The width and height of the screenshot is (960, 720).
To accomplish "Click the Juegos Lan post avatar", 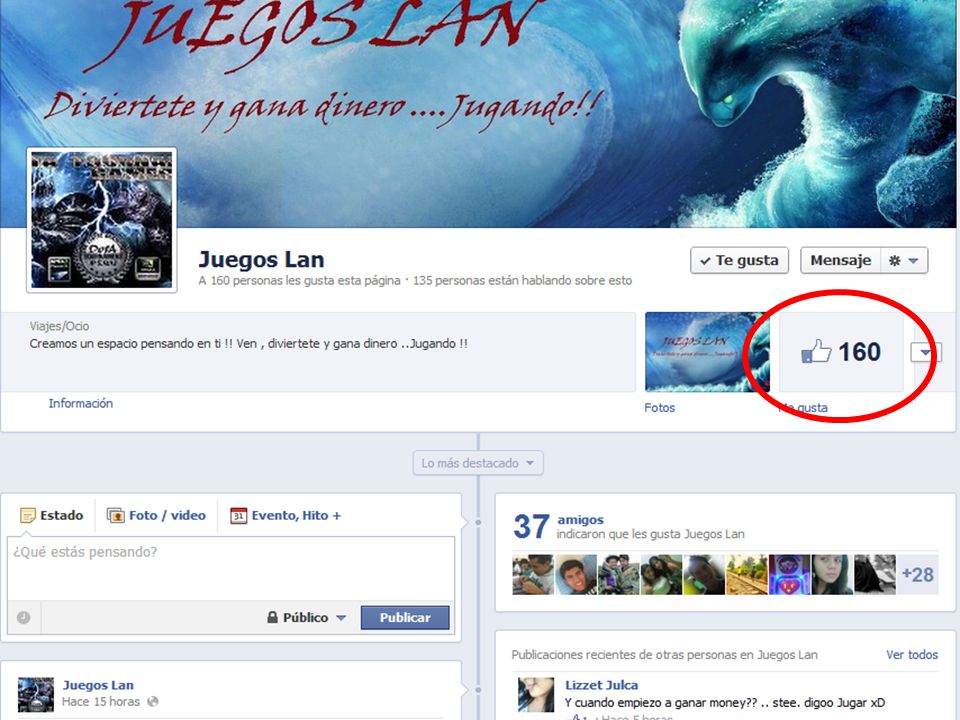I will (x=36, y=694).
